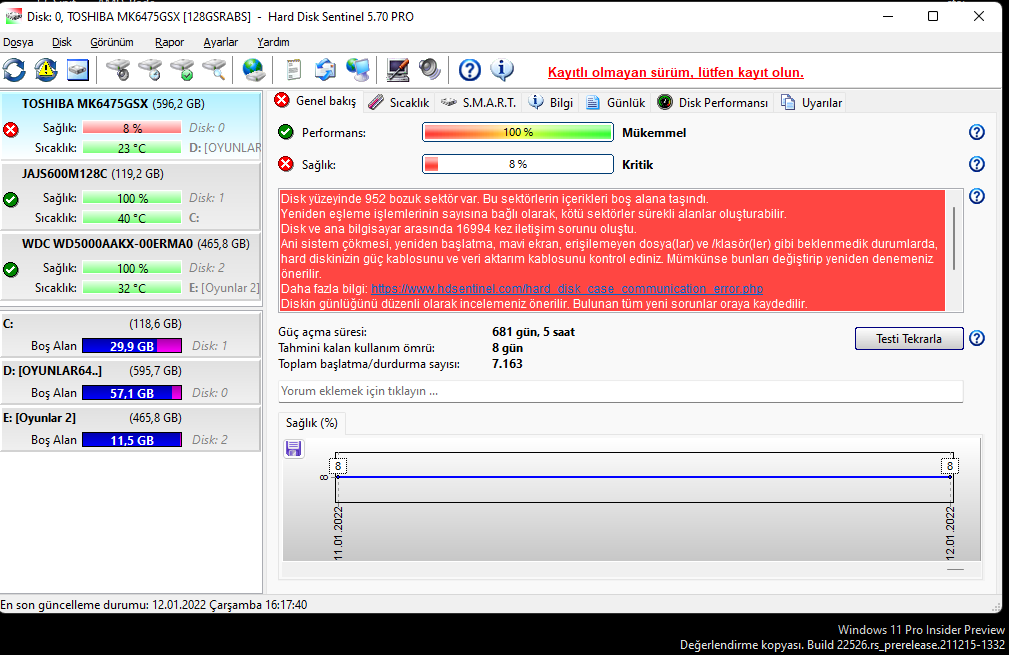The height and width of the screenshot is (655, 1009).
Task: Click the 12.01.2022 point on health graph
Action: click(950, 477)
